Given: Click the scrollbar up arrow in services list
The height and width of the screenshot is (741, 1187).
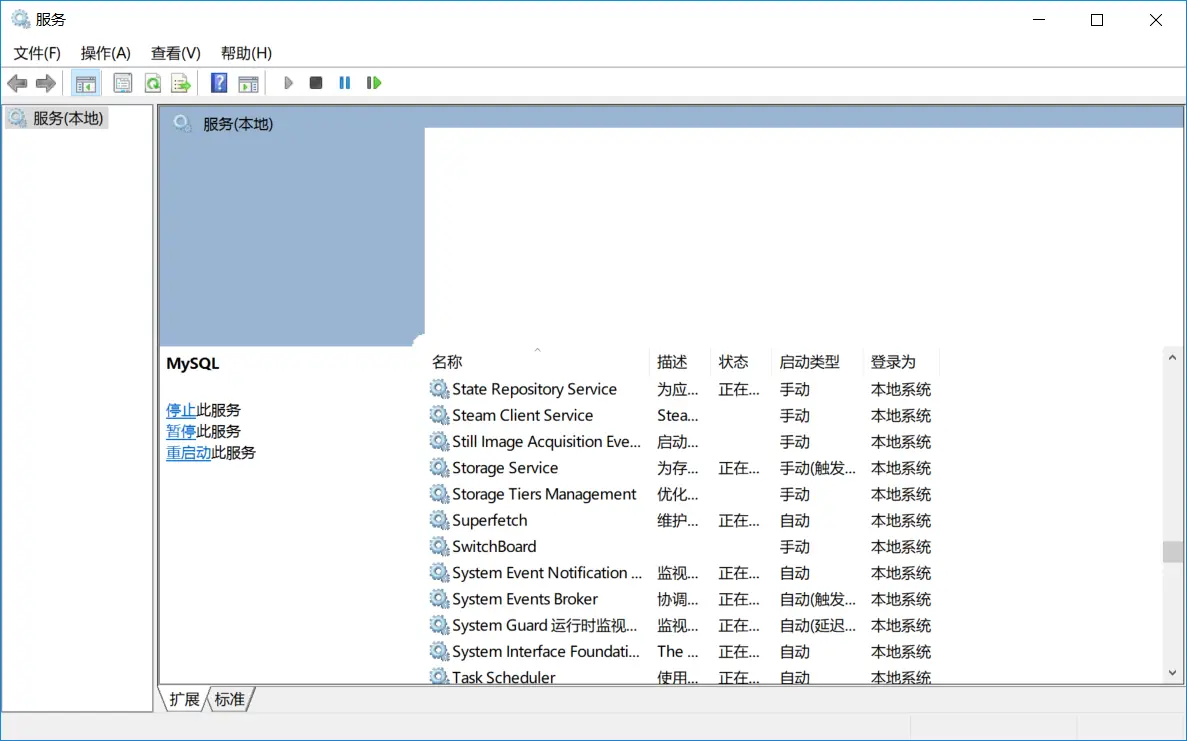Looking at the screenshot, I should [x=1173, y=357].
